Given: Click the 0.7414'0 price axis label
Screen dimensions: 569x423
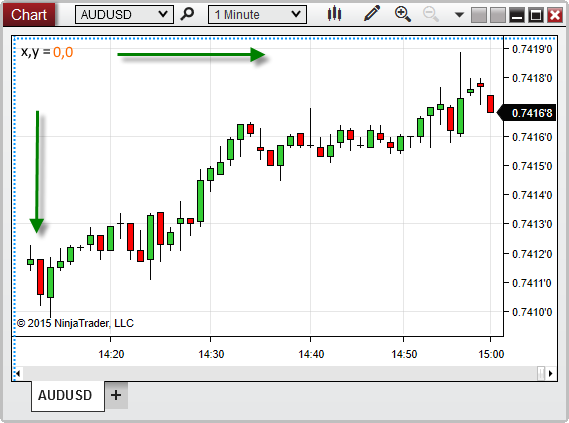Looking at the screenshot, I should tap(532, 195).
